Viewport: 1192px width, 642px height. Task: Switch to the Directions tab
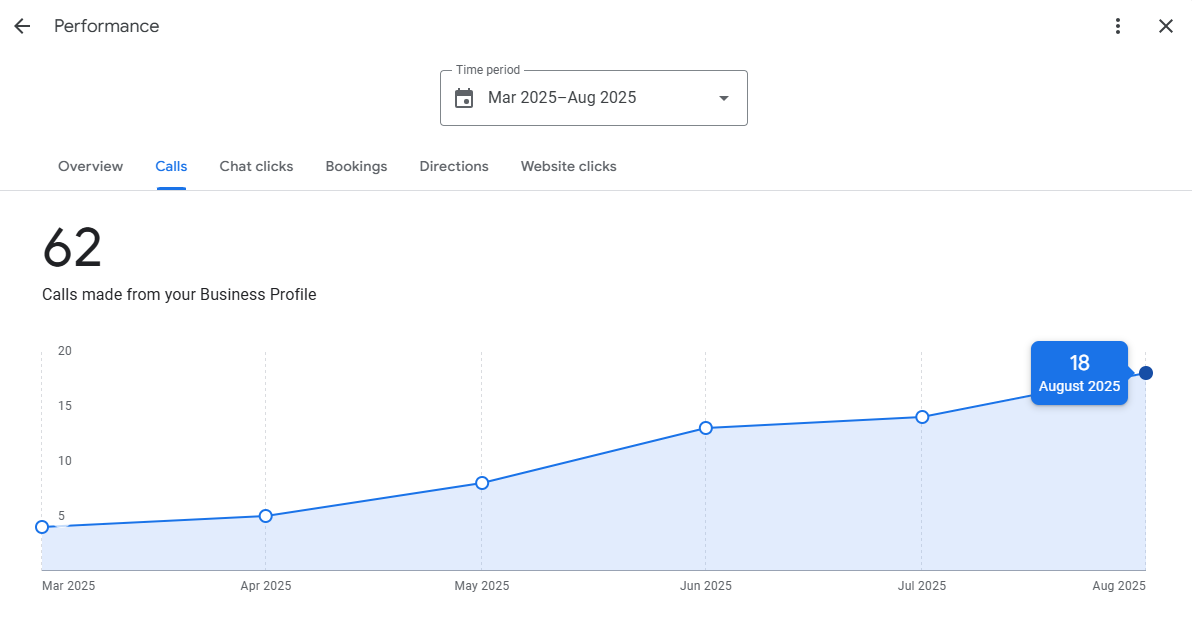[x=454, y=166]
